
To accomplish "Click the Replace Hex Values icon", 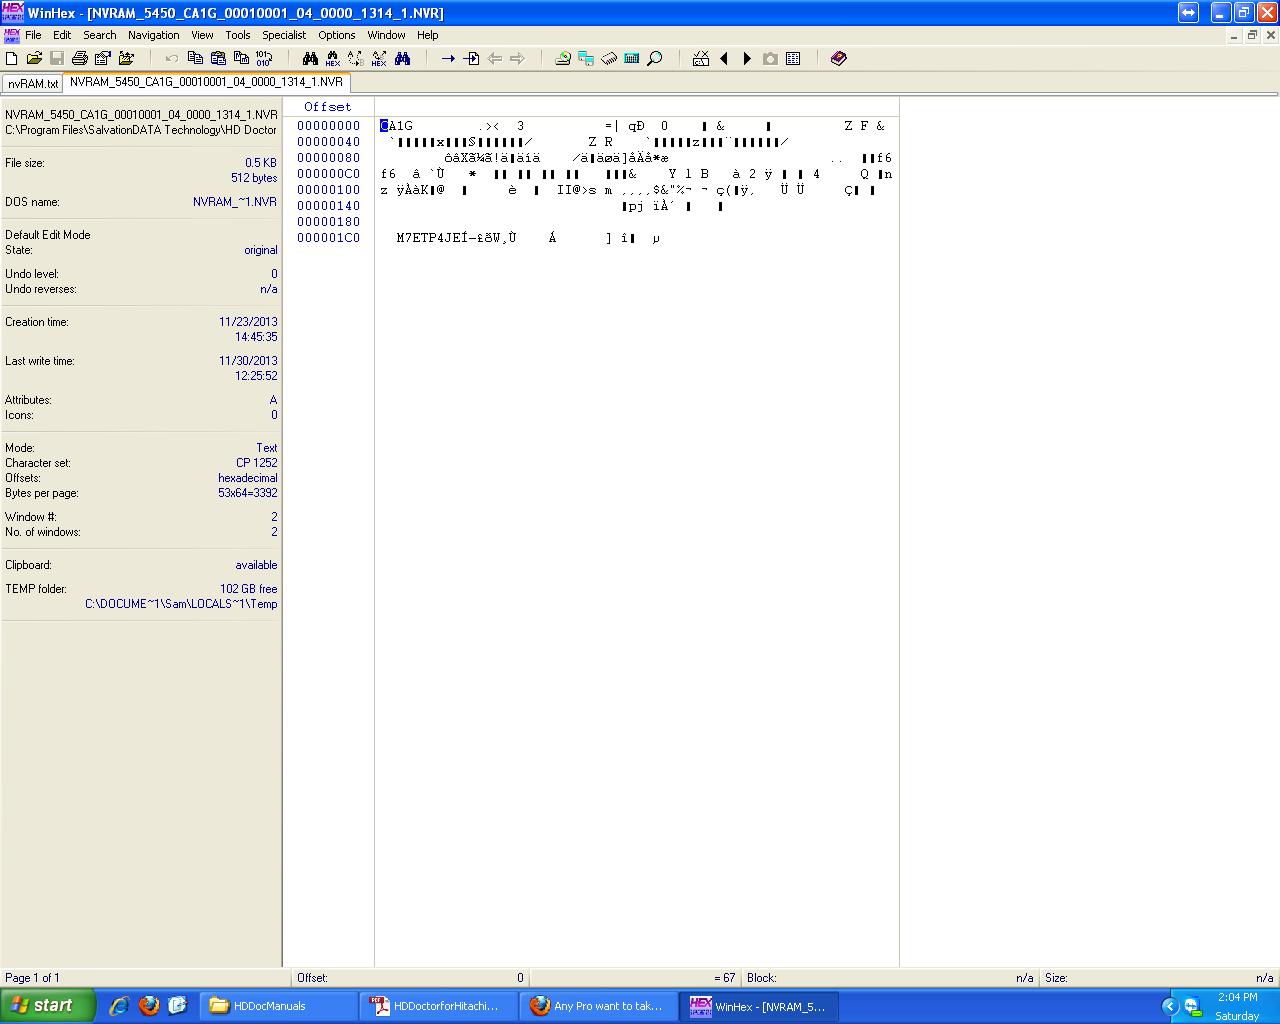I will coord(379,59).
